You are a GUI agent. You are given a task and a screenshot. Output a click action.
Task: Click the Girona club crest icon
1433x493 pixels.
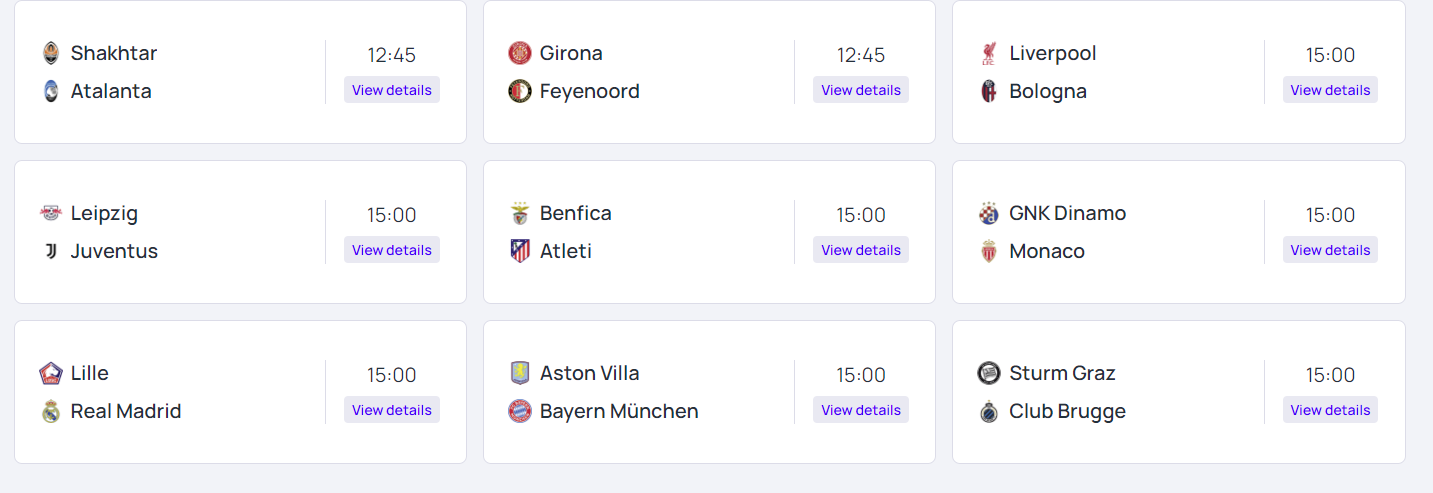click(519, 53)
